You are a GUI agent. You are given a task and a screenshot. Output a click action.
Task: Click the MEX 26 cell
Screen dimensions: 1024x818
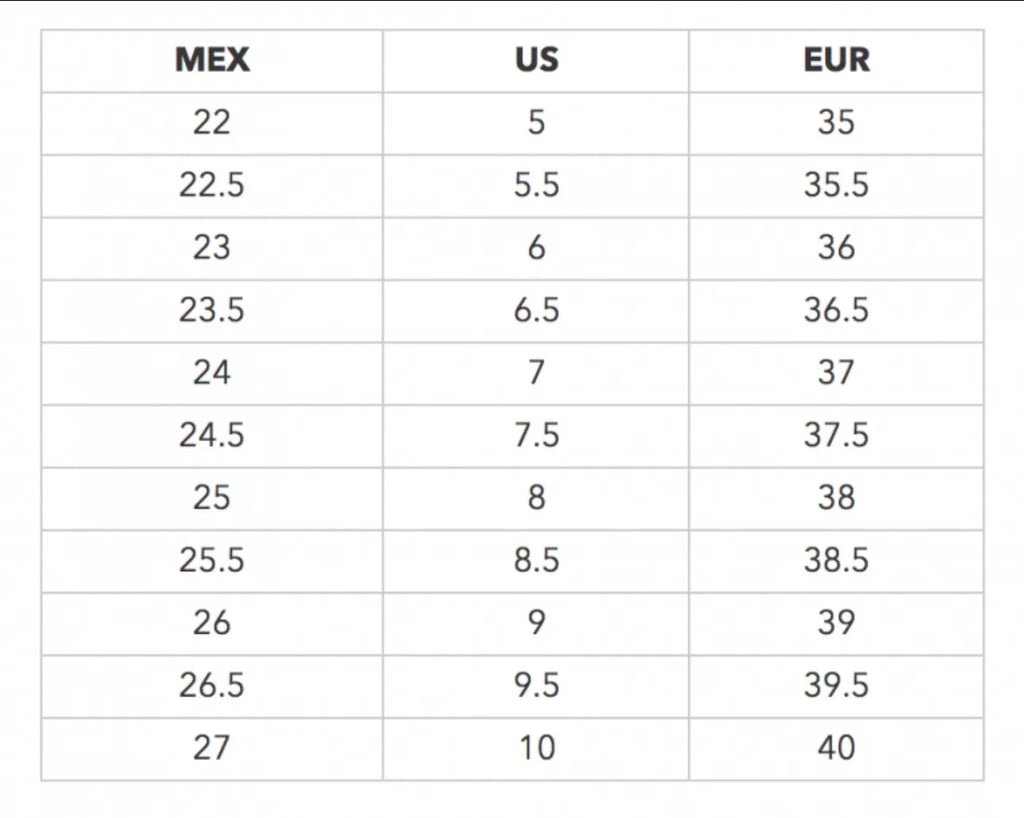212,624
